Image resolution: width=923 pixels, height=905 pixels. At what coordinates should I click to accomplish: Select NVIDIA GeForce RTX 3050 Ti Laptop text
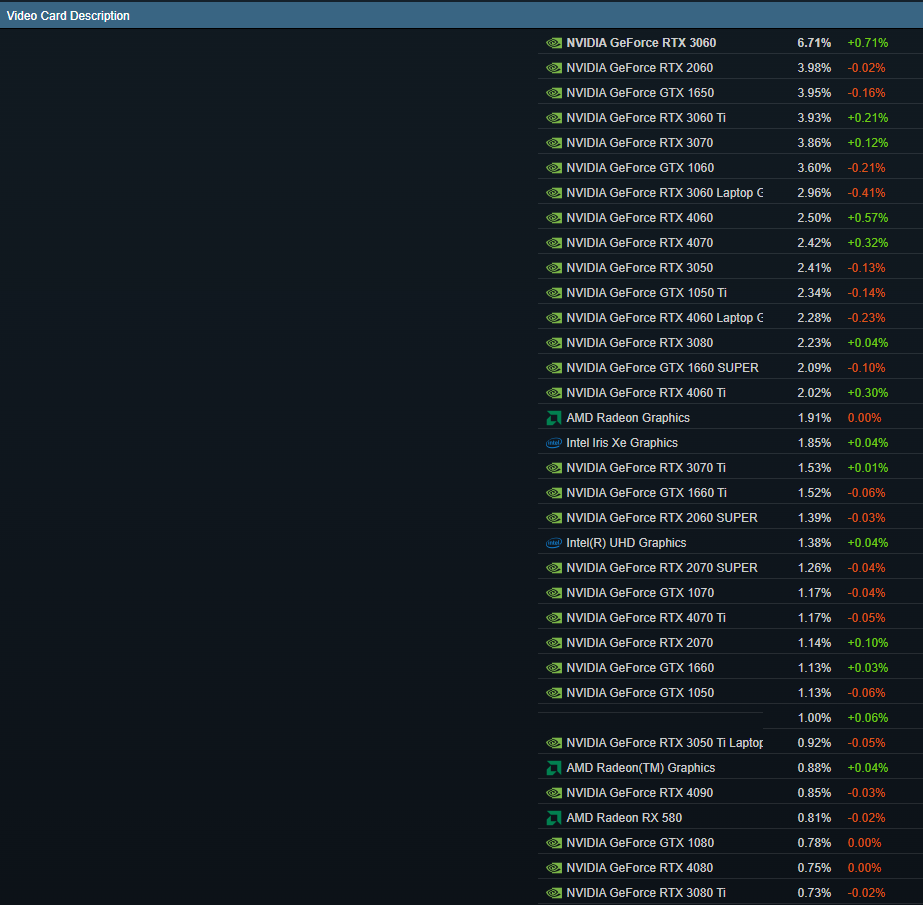665,743
